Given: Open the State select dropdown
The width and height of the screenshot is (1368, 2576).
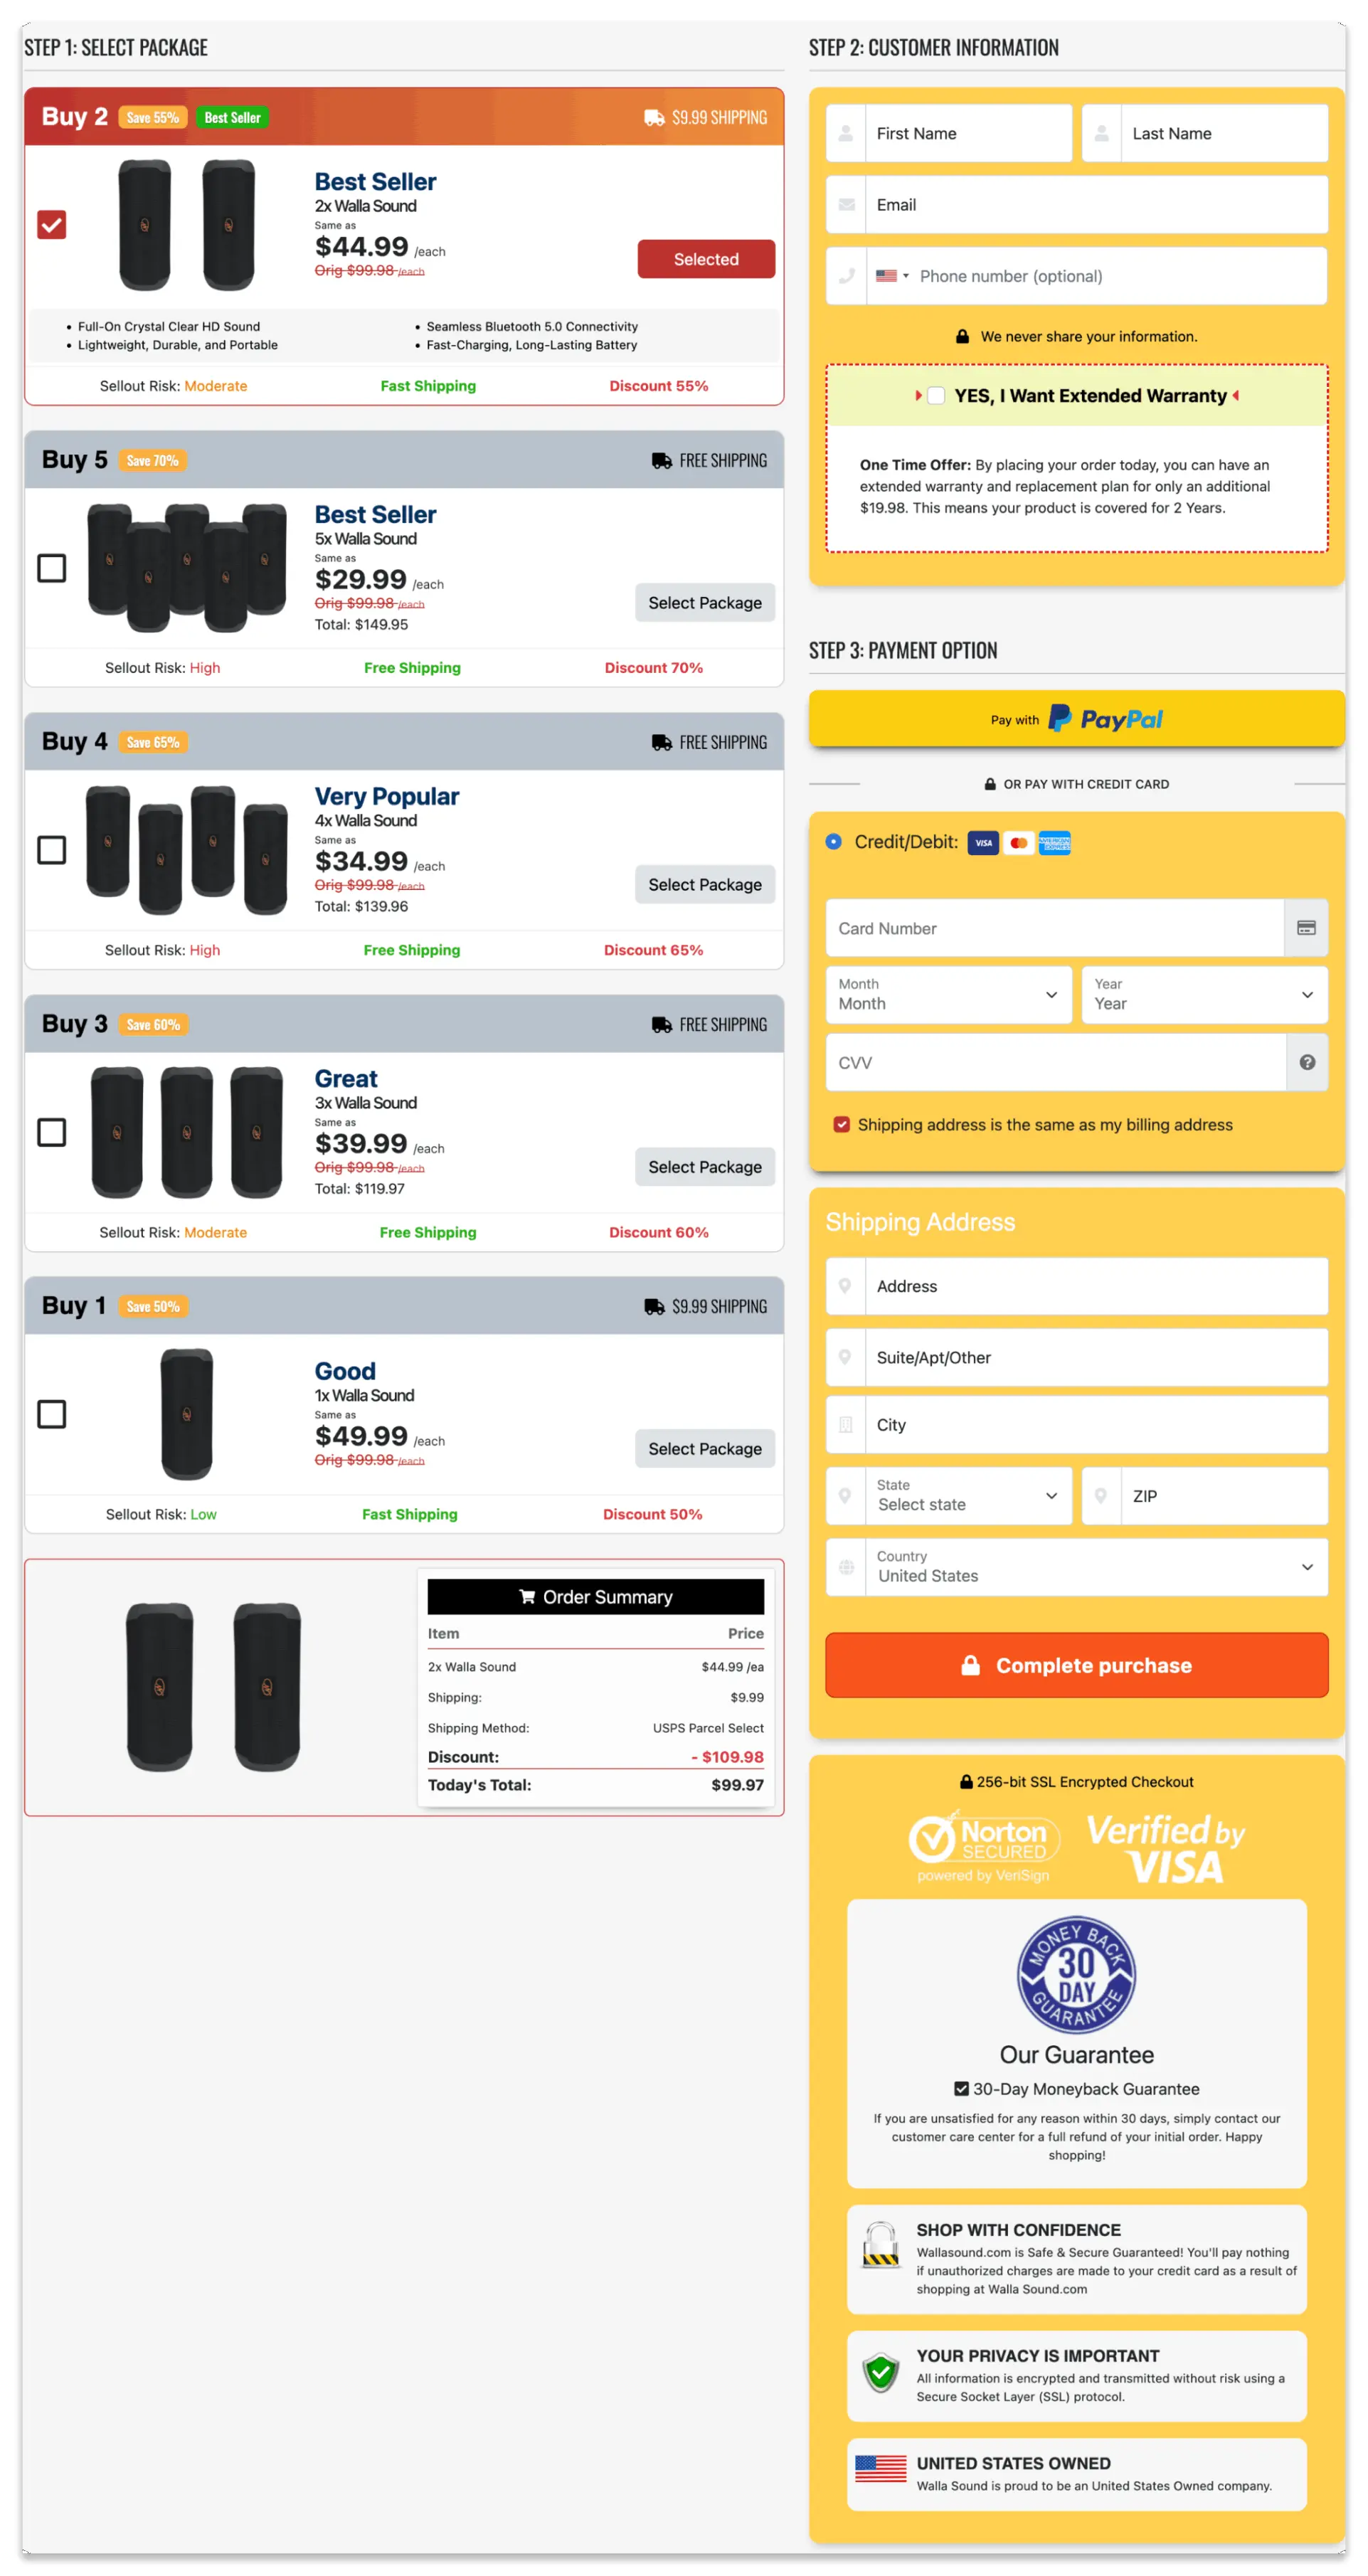Looking at the screenshot, I should pyautogui.click(x=968, y=1496).
